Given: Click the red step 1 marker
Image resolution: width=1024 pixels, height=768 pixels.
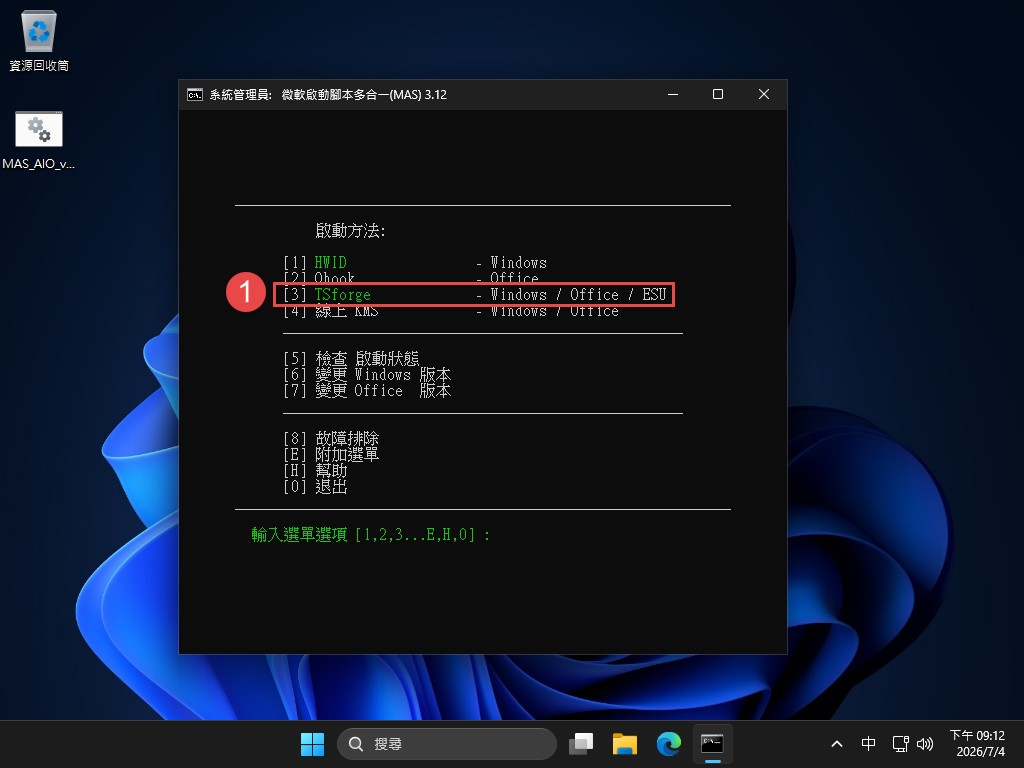Looking at the screenshot, I should (246, 291).
